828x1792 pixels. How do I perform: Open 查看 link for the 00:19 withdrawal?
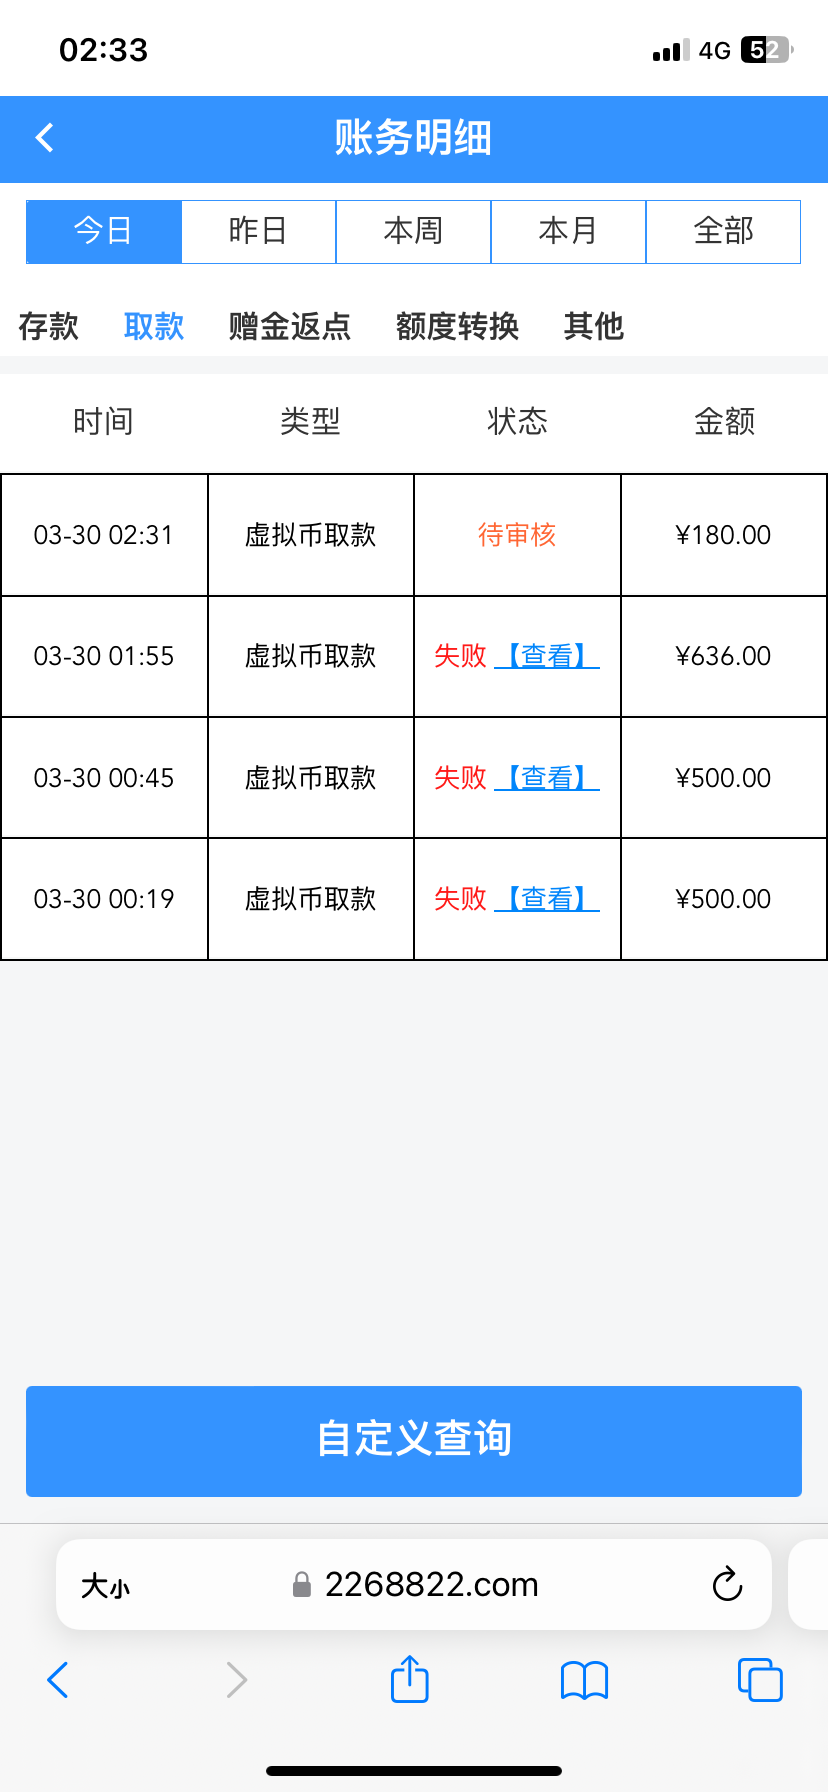[547, 899]
